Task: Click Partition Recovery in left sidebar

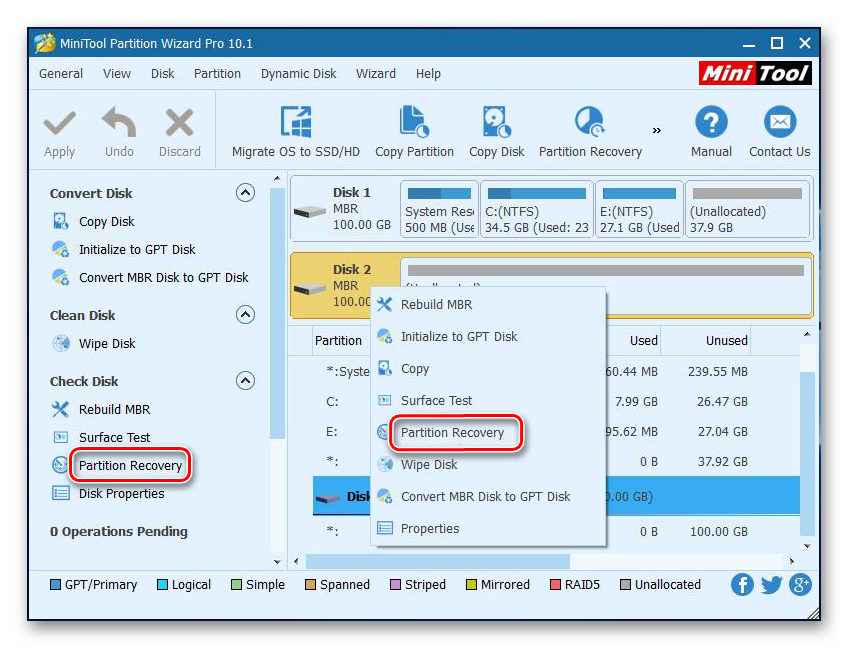Action: pyautogui.click(x=130, y=466)
